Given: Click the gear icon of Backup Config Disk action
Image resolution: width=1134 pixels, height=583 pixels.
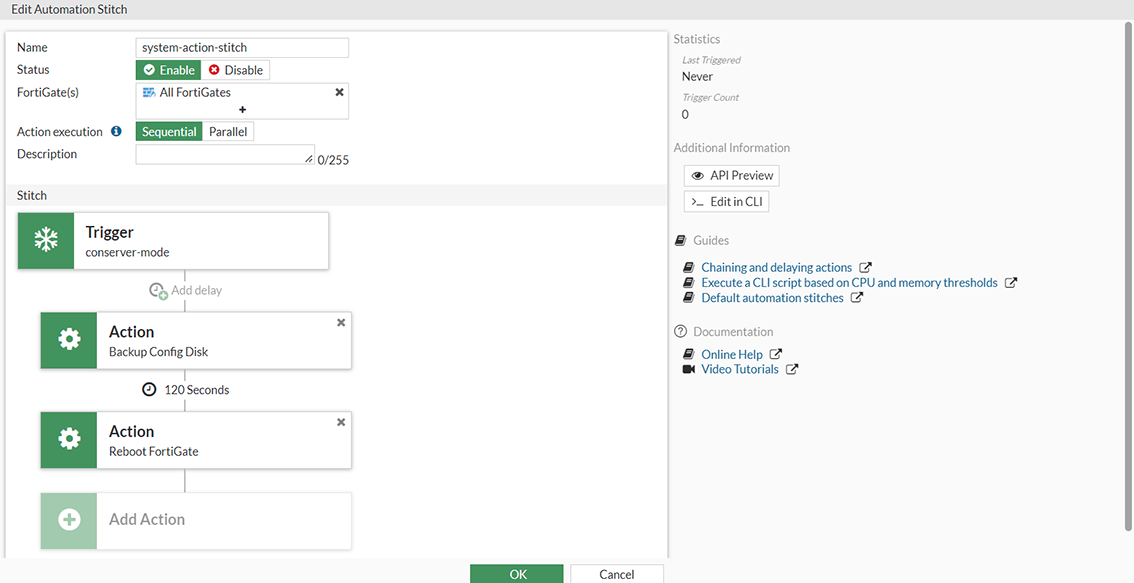Looking at the screenshot, I should (69, 340).
